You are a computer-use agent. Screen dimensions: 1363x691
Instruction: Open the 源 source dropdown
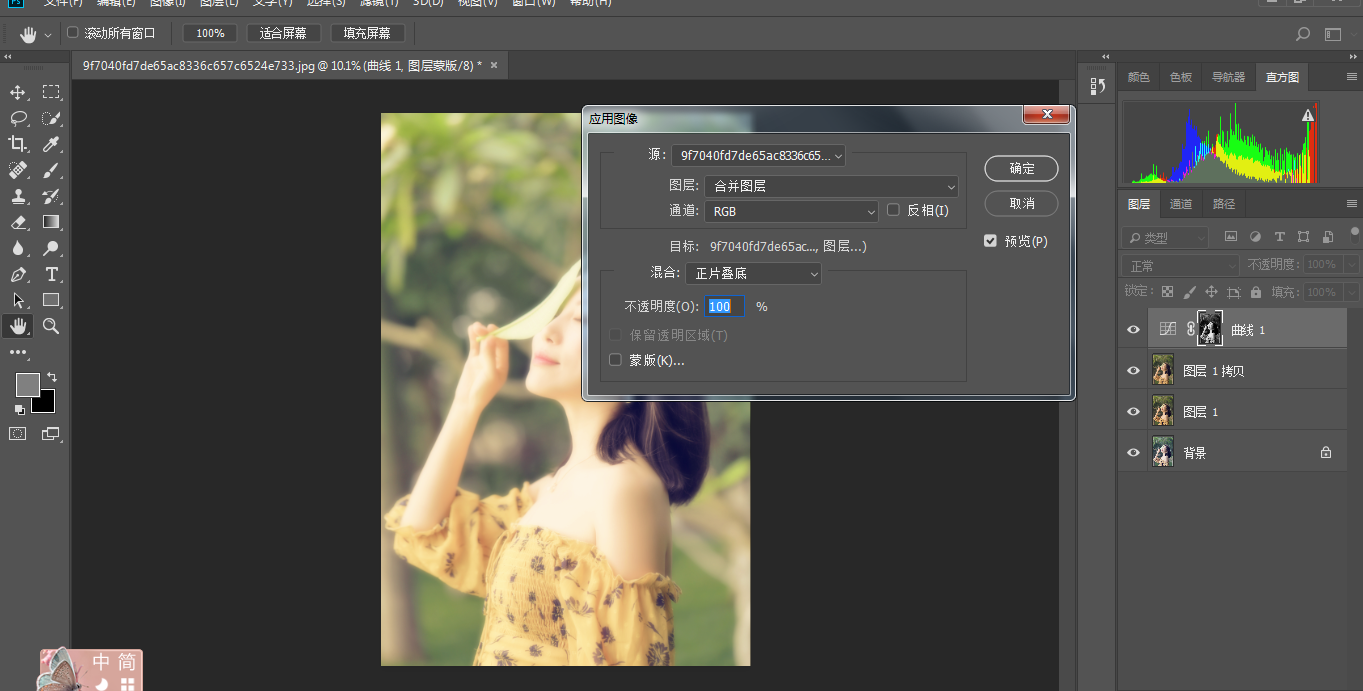click(x=759, y=155)
